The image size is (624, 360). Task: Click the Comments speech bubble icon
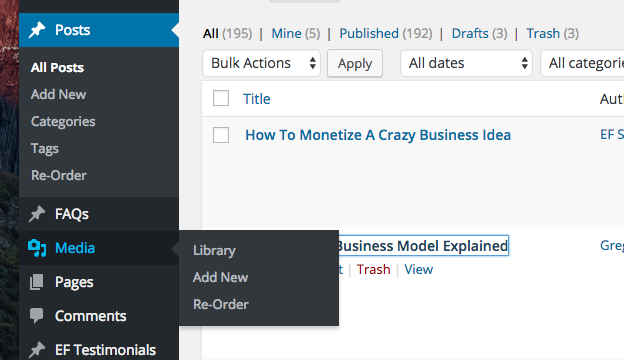pos(37,316)
